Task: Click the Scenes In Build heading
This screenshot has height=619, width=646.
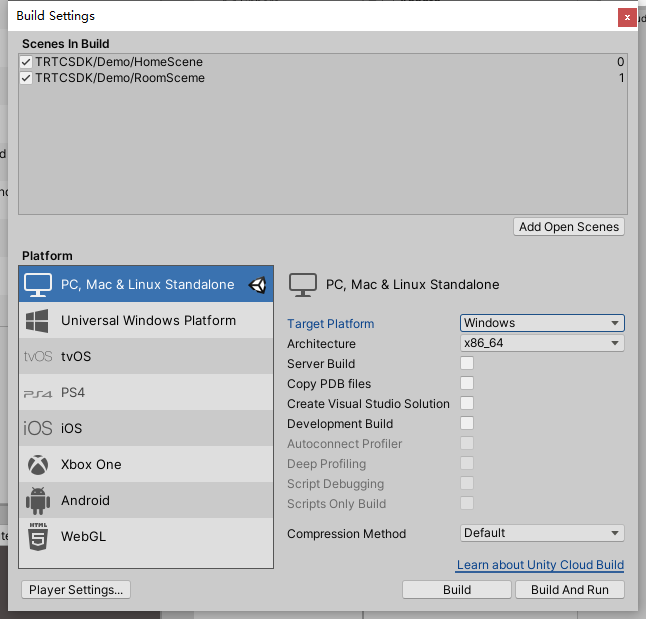Action: tap(66, 44)
